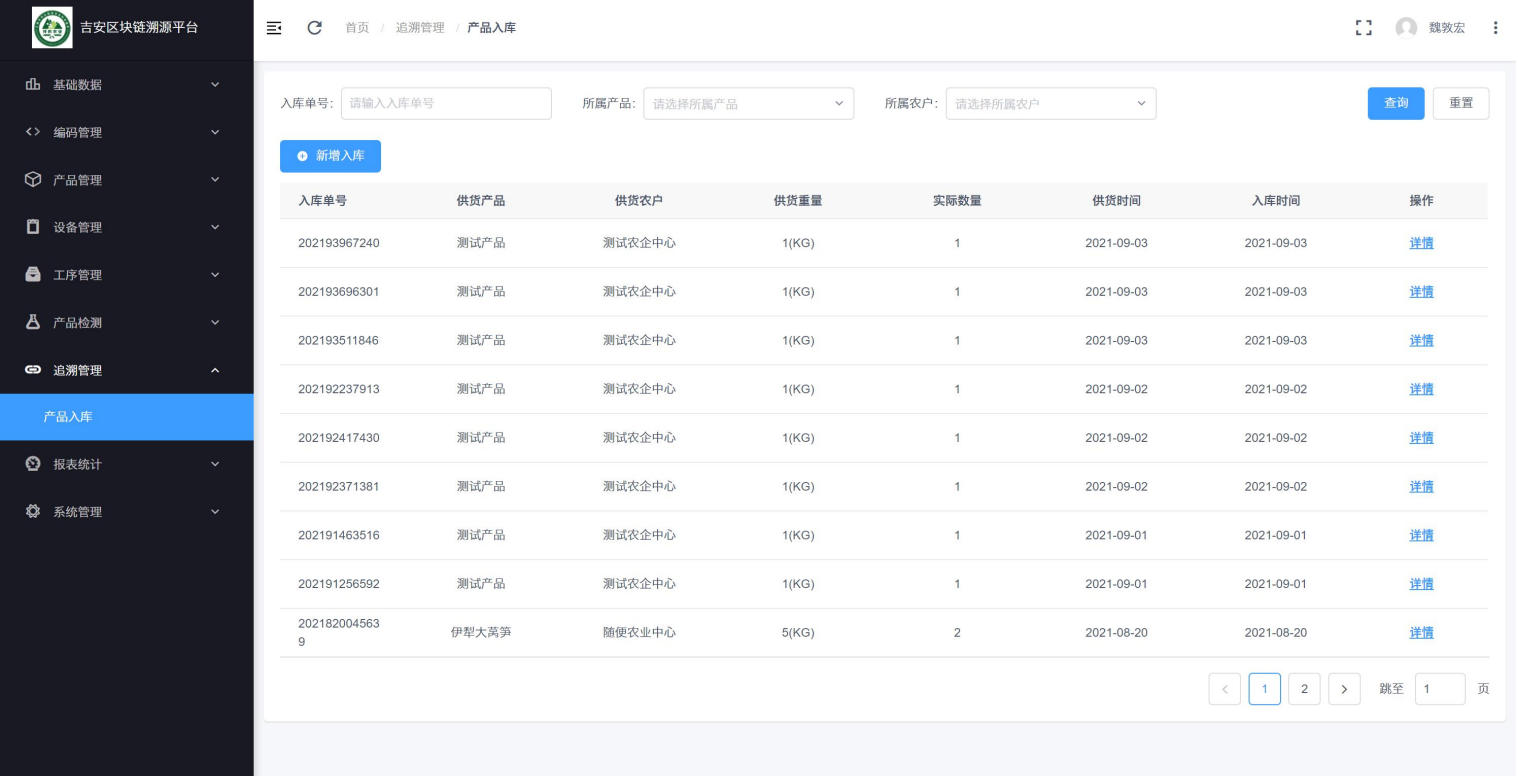Expand the 设备管理 menu section
This screenshot has width=1518, height=776.
126,228
